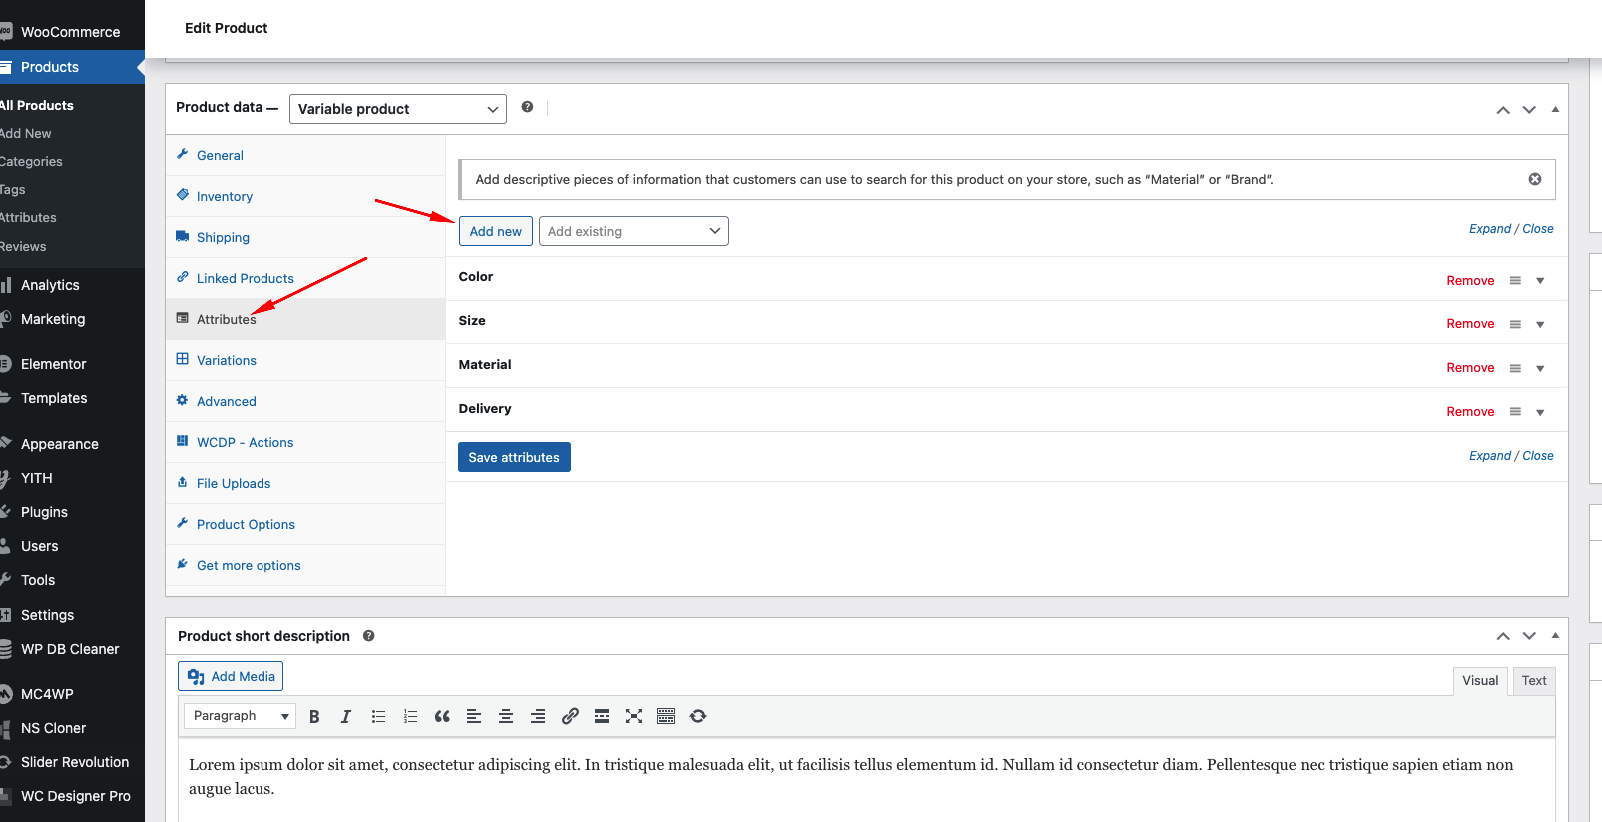Screen dimensions: 1602x822
Task: Open the General product tab
Action: pos(305,155)
